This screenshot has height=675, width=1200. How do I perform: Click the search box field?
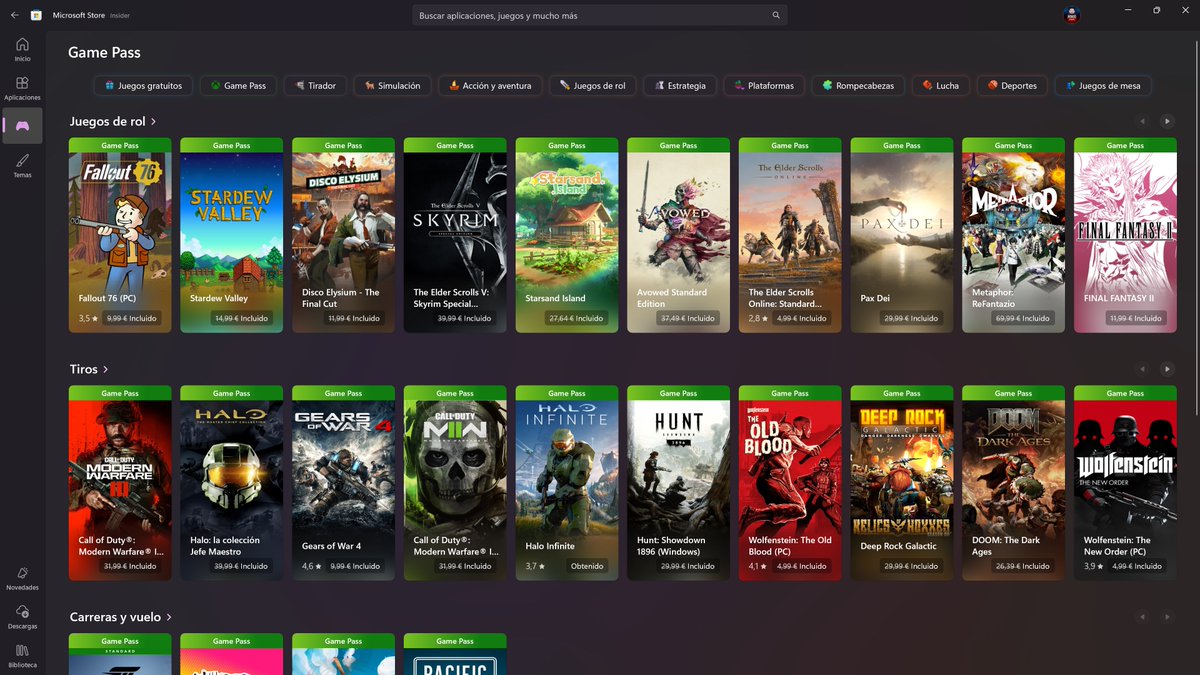tap(599, 15)
